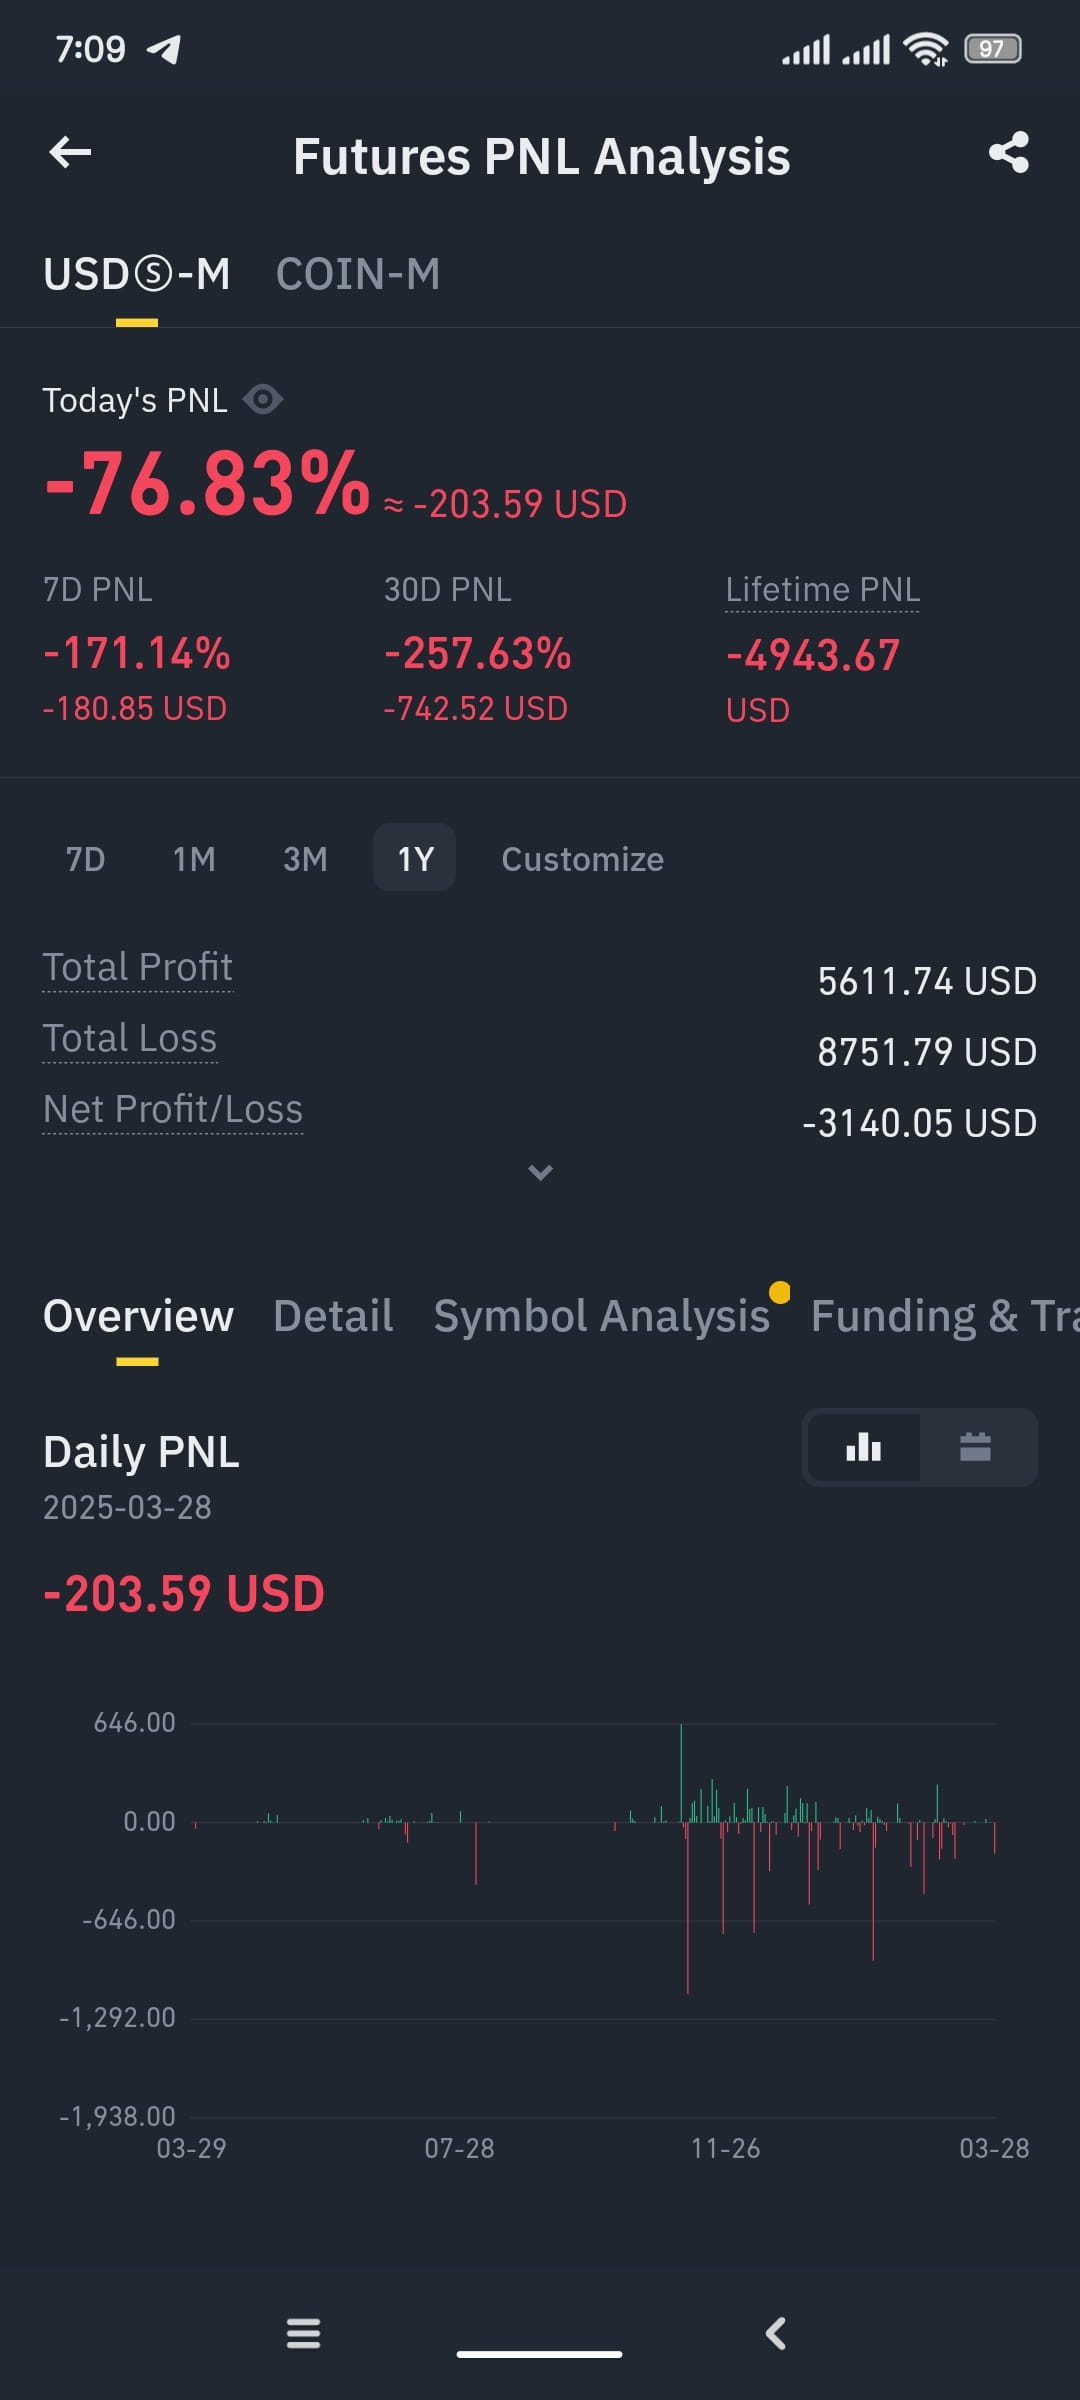Tap the Lifetime PNL label for info
The height and width of the screenshot is (2400, 1080).
coord(822,590)
